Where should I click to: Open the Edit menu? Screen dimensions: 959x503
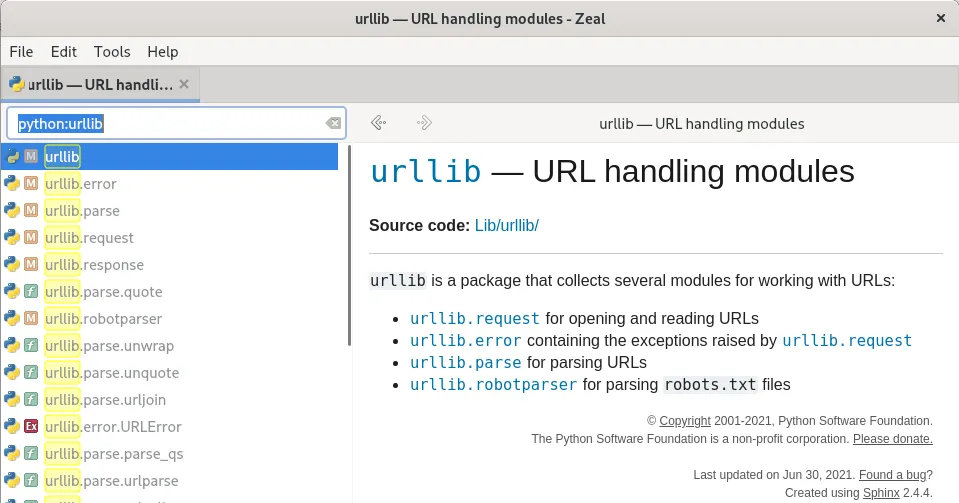64,52
